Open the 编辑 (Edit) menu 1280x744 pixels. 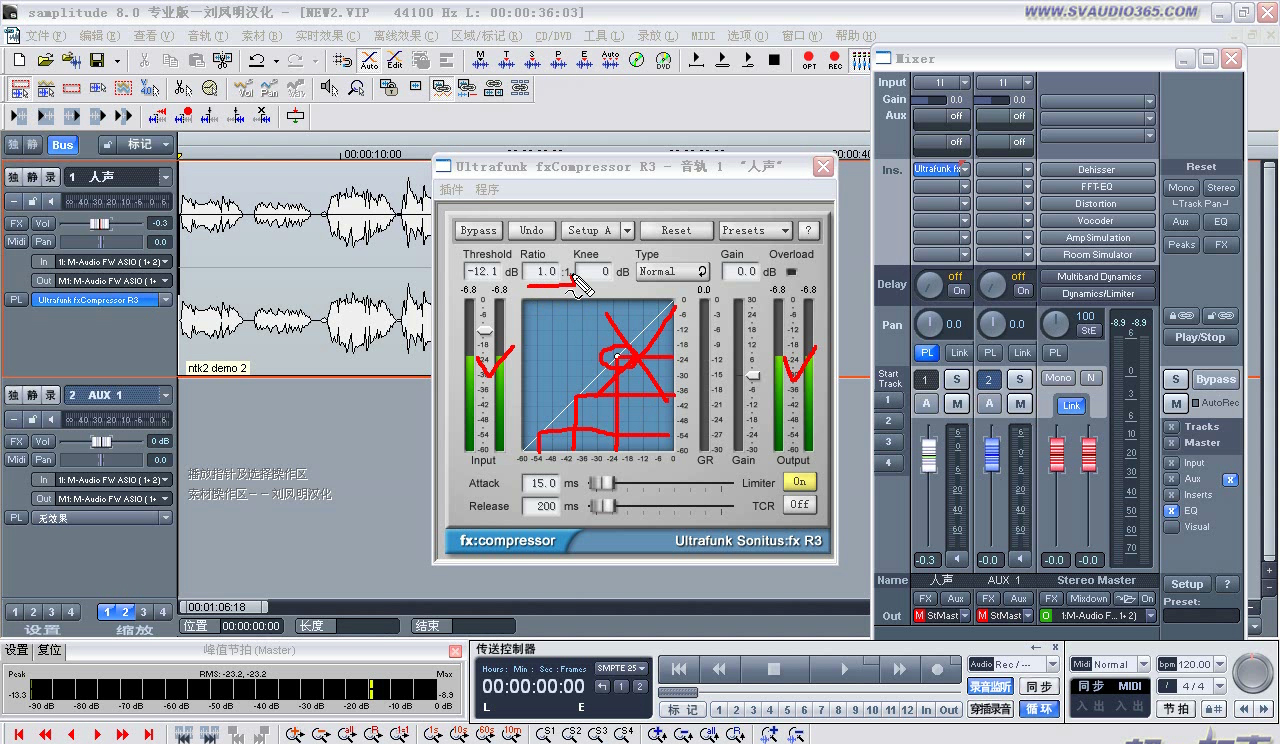point(99,36)
